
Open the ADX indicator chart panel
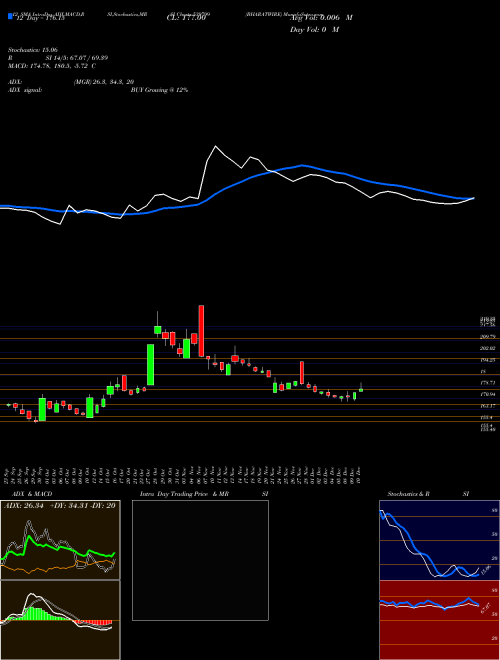tap(60, 540)
